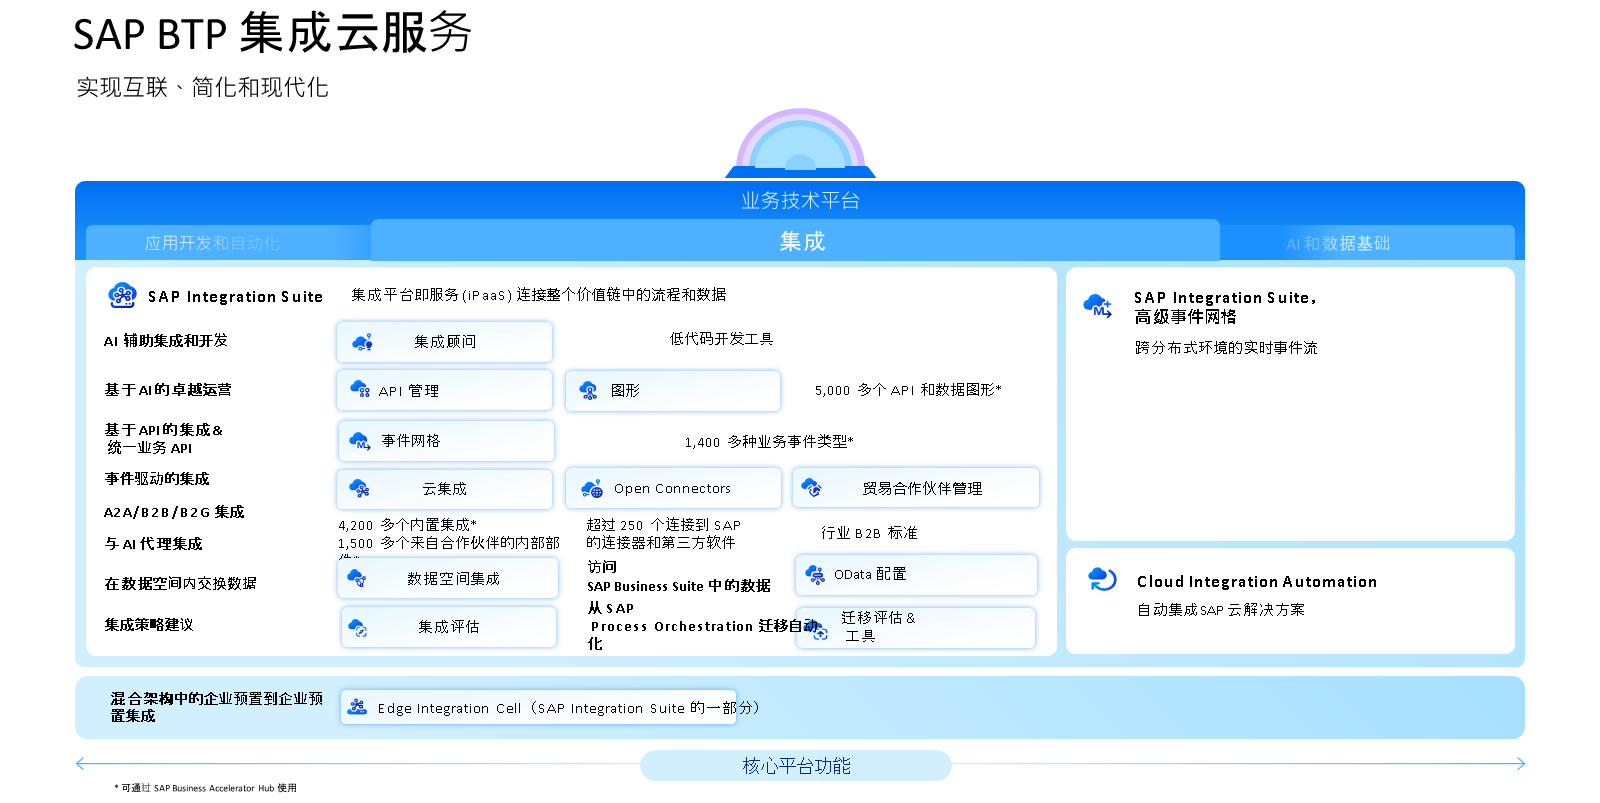Click the API 管理 cloud icon
Image resolution: width=1600 pixels, height=803 pixels.
[x=360, y=389]
